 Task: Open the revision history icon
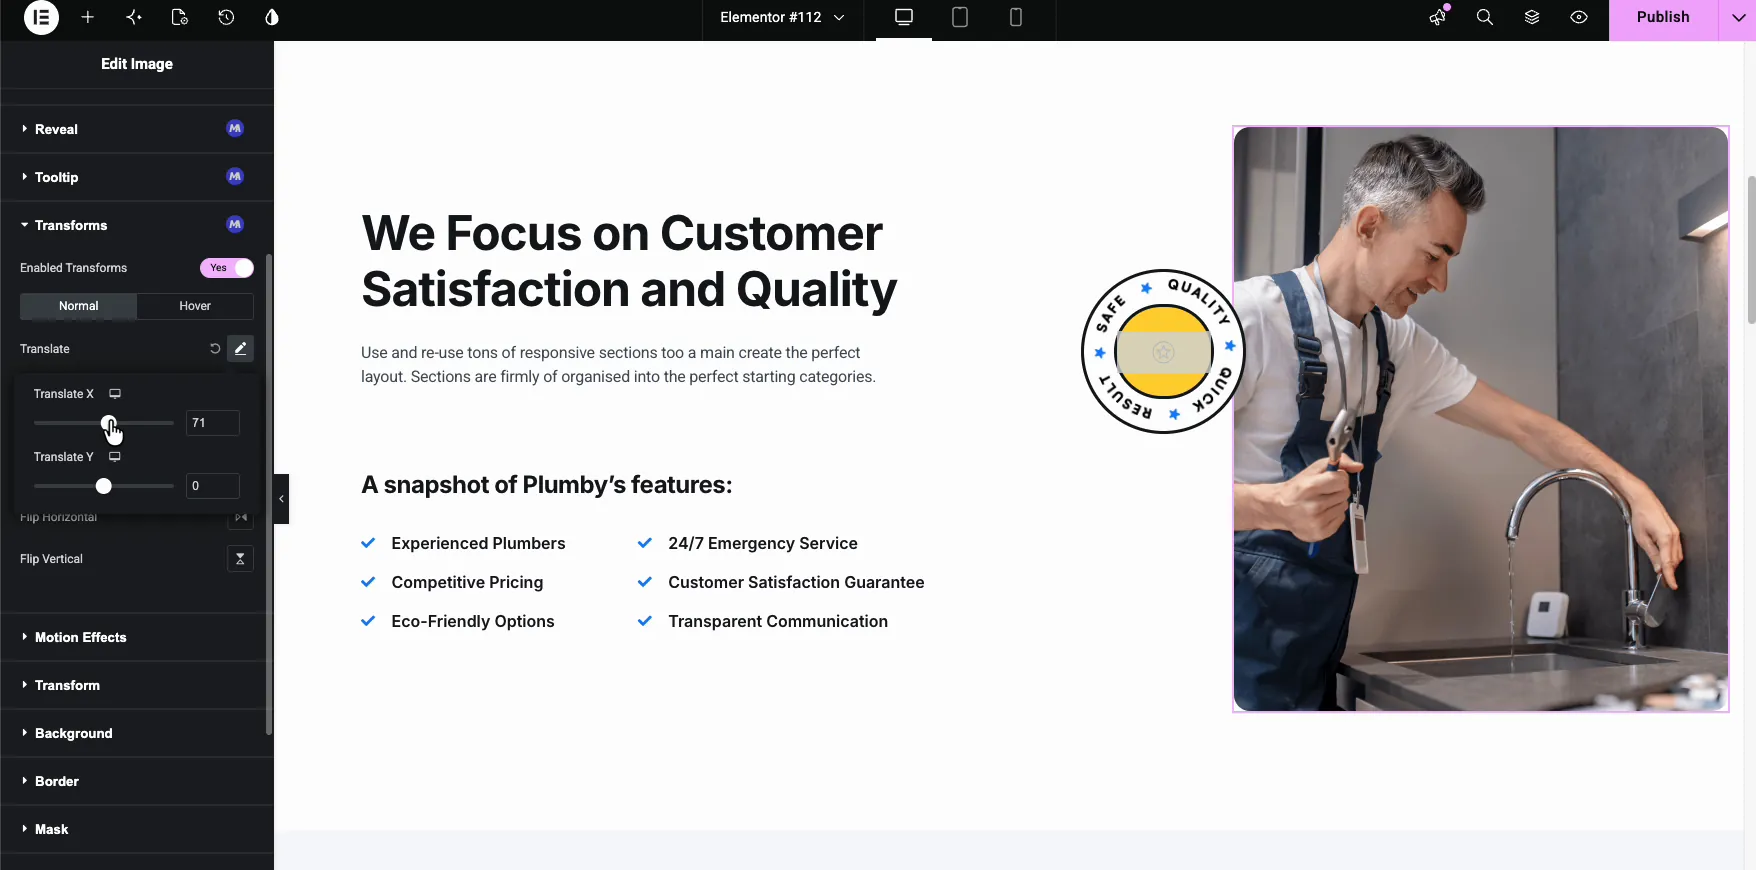[x=226, y=17]
